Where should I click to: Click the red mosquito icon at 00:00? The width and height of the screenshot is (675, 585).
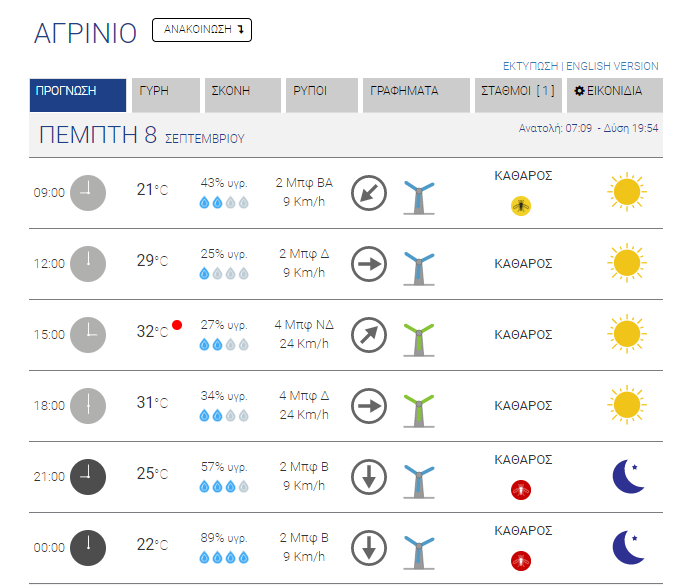pos(521,561)
